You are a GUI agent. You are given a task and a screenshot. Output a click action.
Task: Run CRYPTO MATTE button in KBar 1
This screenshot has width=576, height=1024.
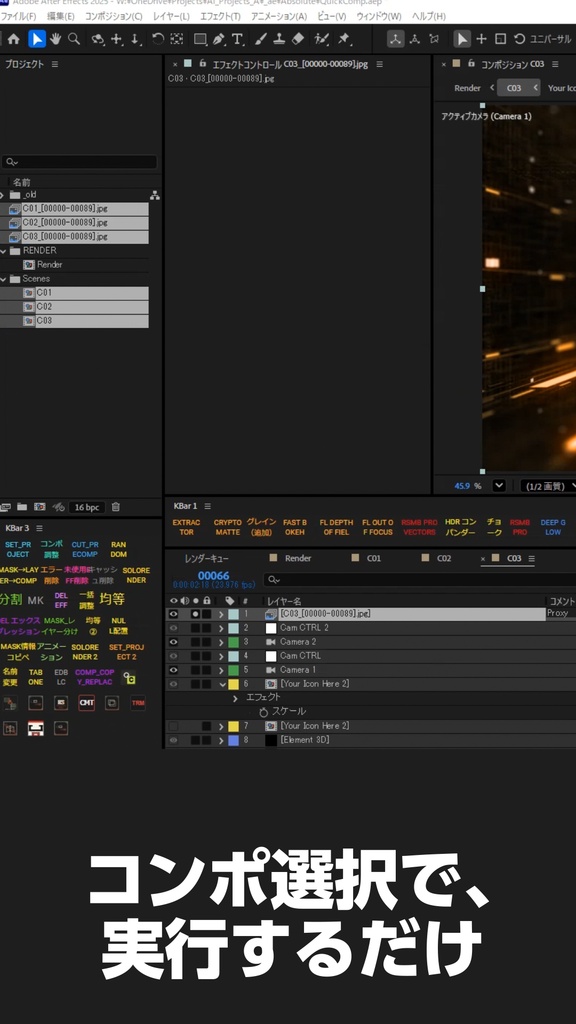(227, 527)
